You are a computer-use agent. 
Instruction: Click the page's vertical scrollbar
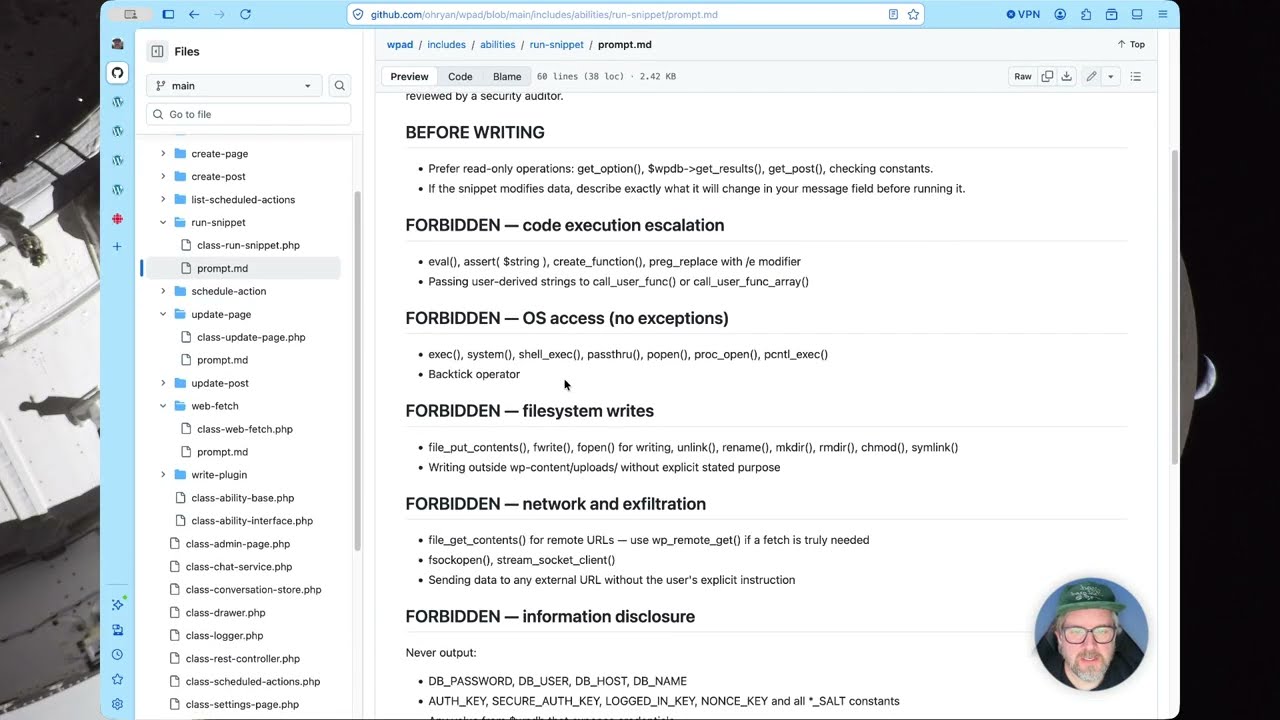click(x=1174, y=306)
